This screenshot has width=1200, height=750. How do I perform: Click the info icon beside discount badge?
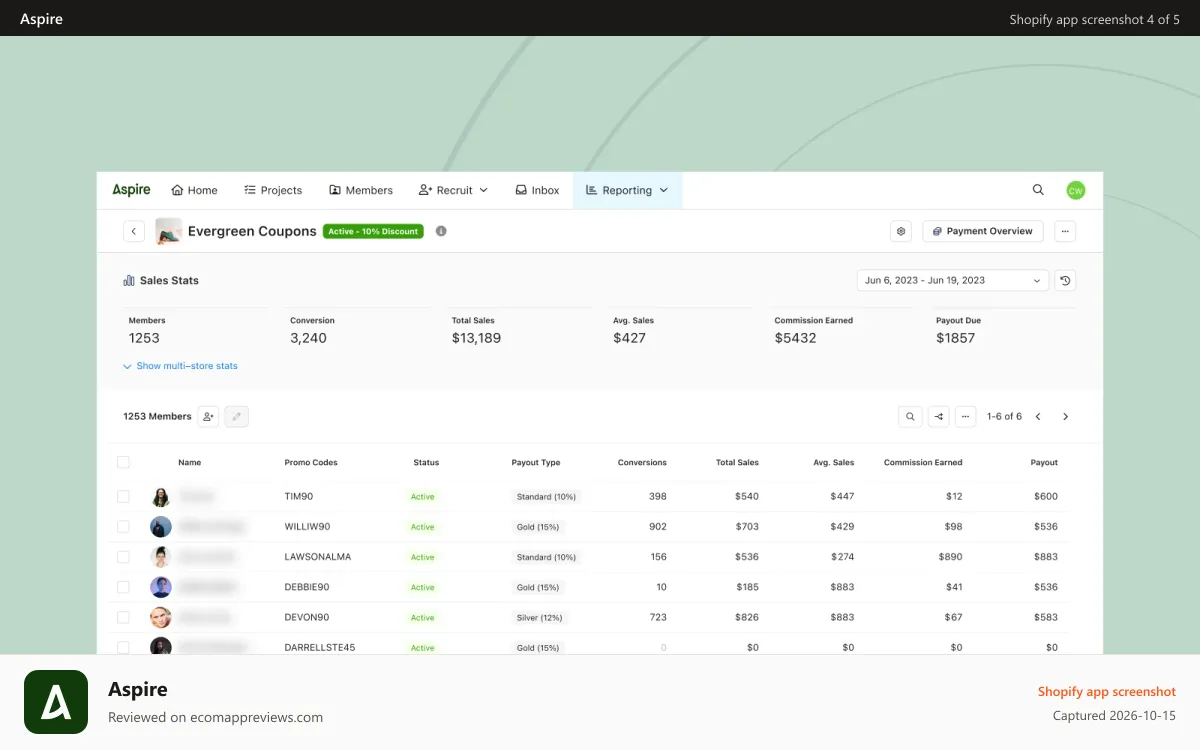pyautogui.click(x=441, y=231)
